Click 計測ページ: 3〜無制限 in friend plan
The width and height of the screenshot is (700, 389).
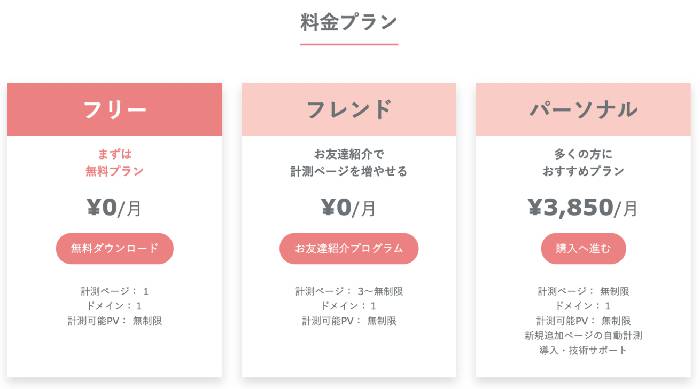(x=349, y=292)
